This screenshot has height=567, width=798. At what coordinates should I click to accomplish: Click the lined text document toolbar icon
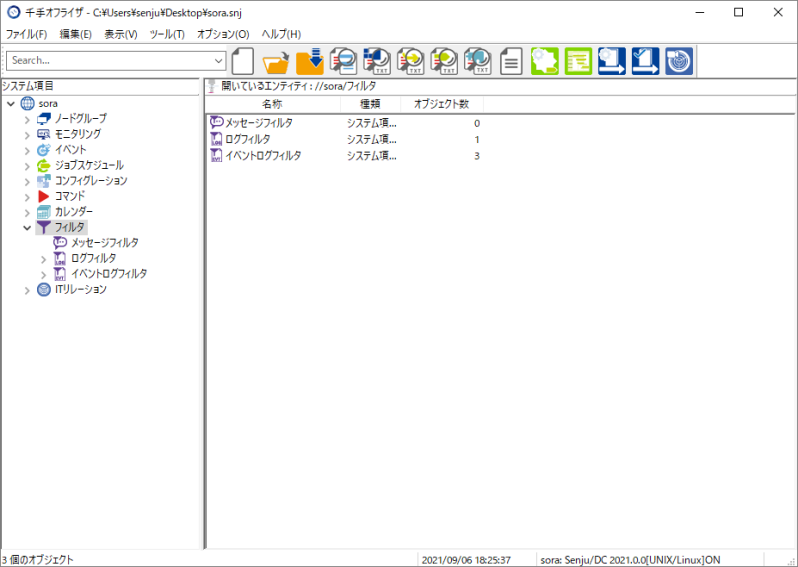click(511, 61)
